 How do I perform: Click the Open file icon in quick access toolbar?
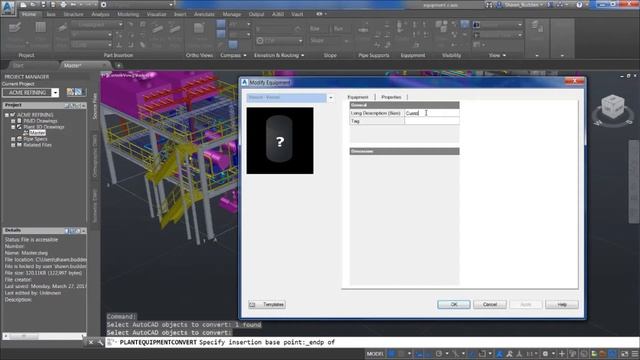click(x=33, y=5)
